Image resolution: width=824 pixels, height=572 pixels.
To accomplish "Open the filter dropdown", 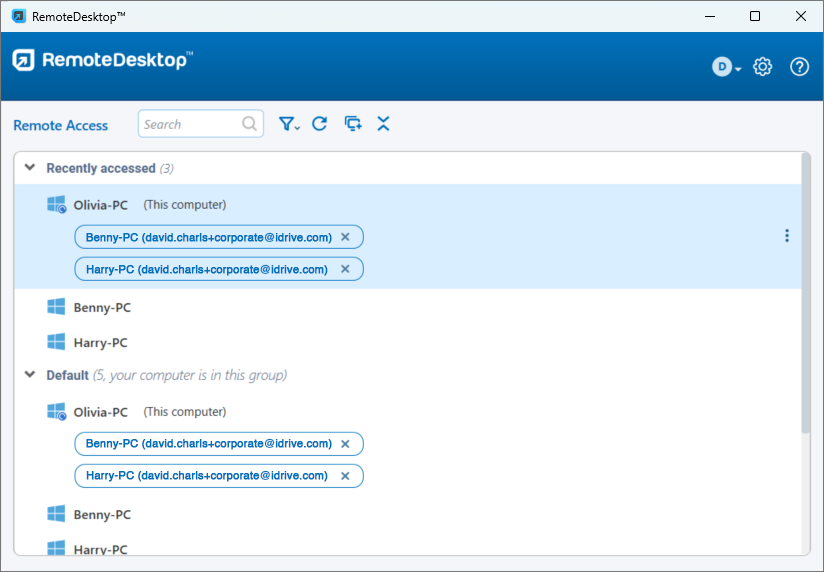I will [289, 124].
